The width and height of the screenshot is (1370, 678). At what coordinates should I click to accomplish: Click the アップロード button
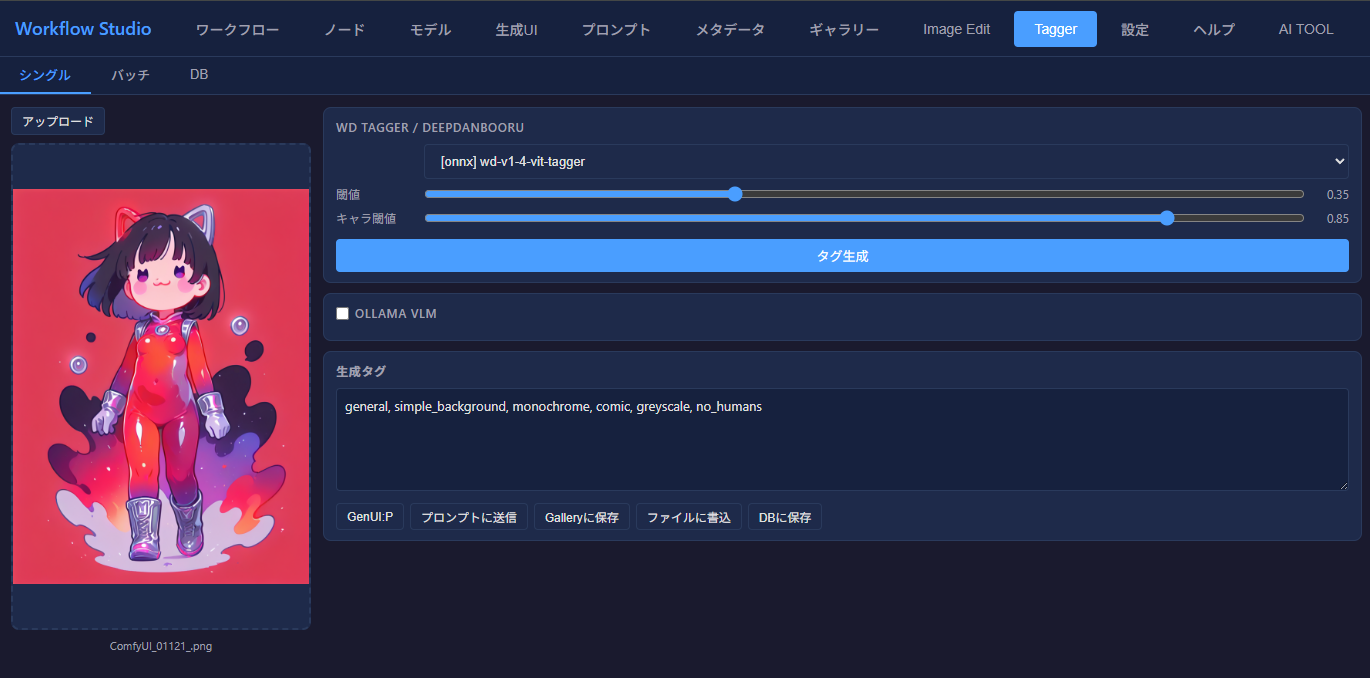[x=58, y=121]
